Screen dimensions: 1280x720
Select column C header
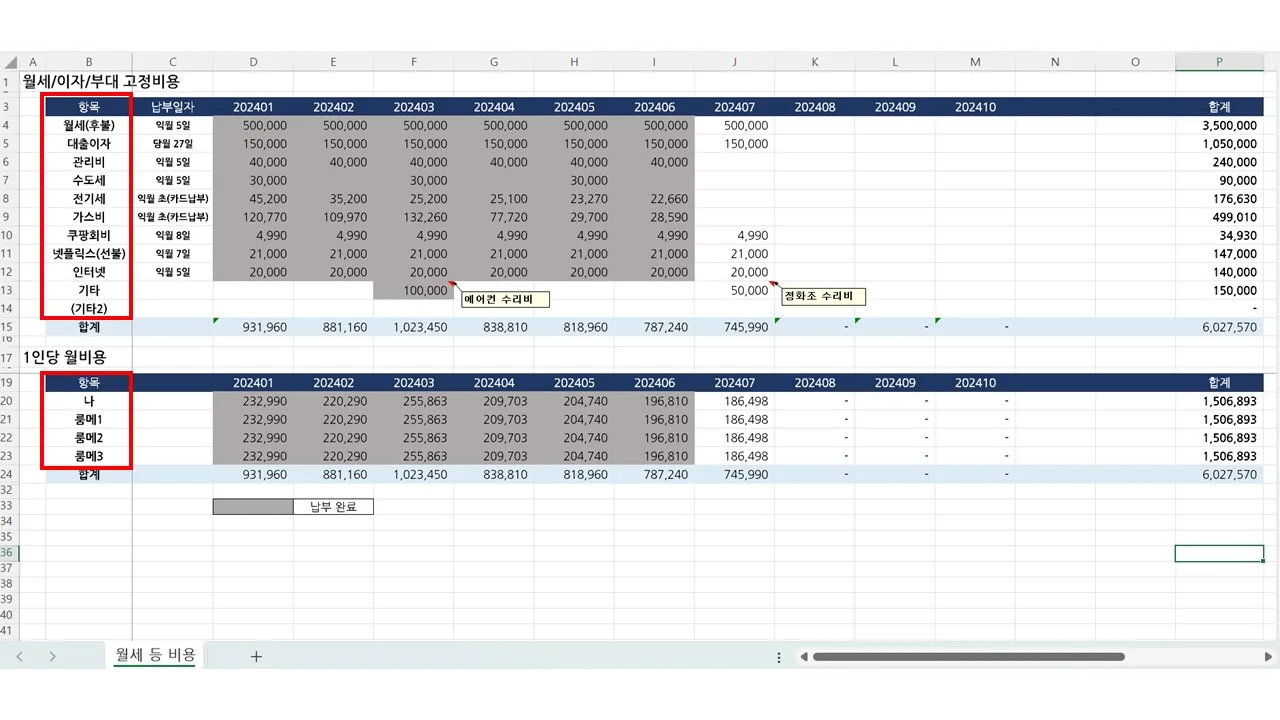[x=172, y=62]
